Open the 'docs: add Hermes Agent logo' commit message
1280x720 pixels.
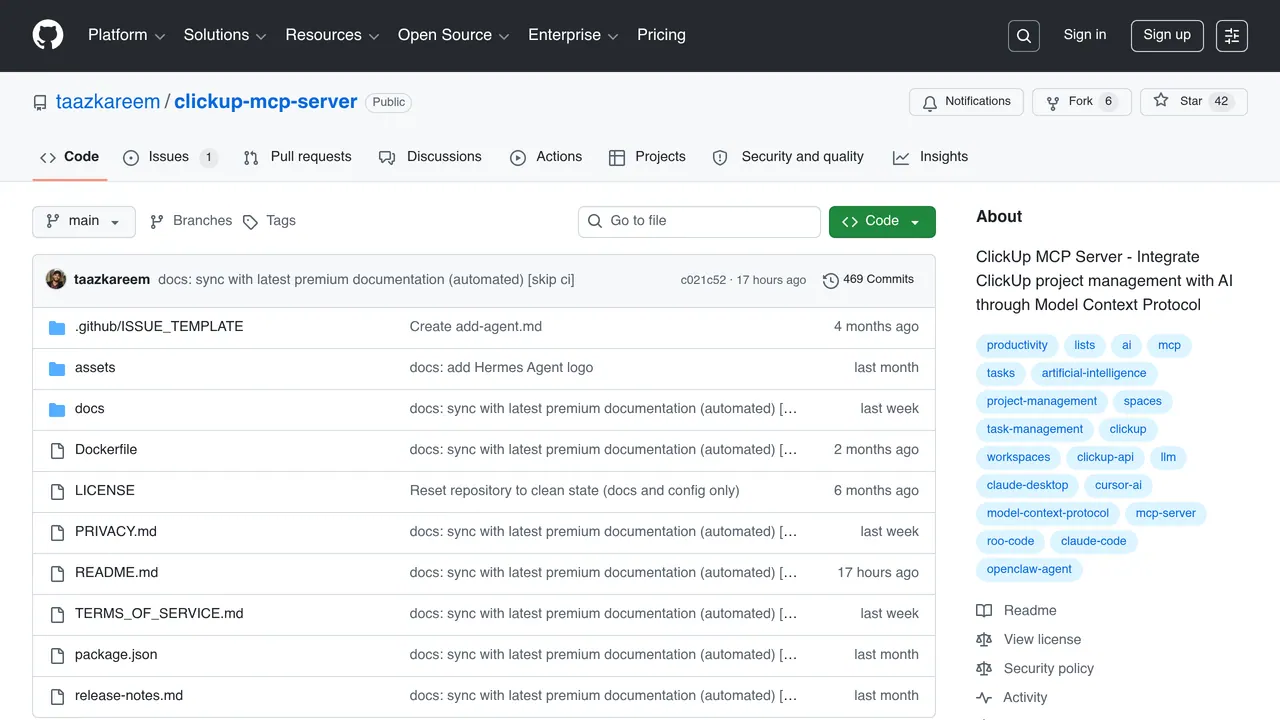(501, 368)
